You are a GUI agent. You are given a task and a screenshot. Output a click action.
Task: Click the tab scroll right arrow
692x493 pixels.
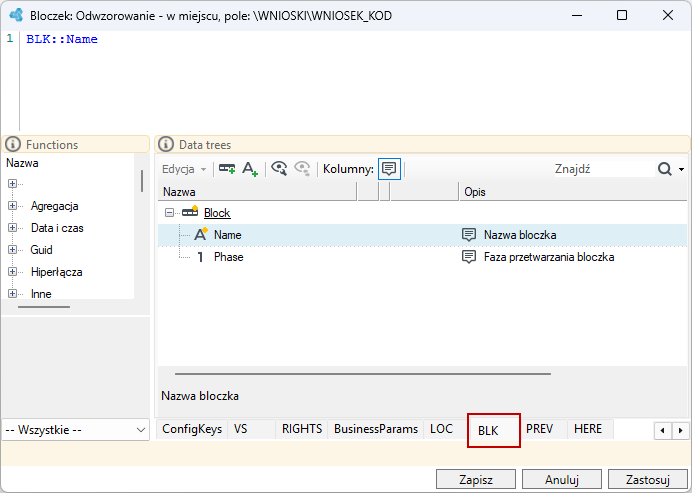coord(680,430)
